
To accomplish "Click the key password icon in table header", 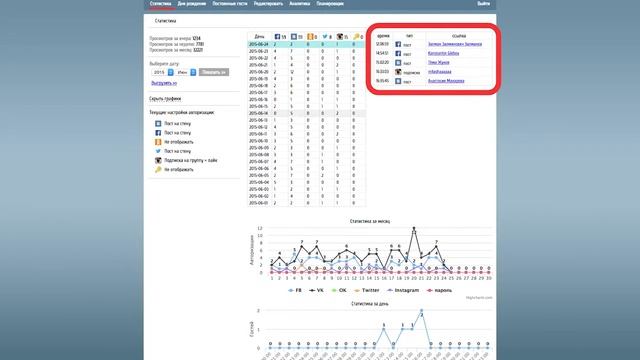I will click(356, 37).
